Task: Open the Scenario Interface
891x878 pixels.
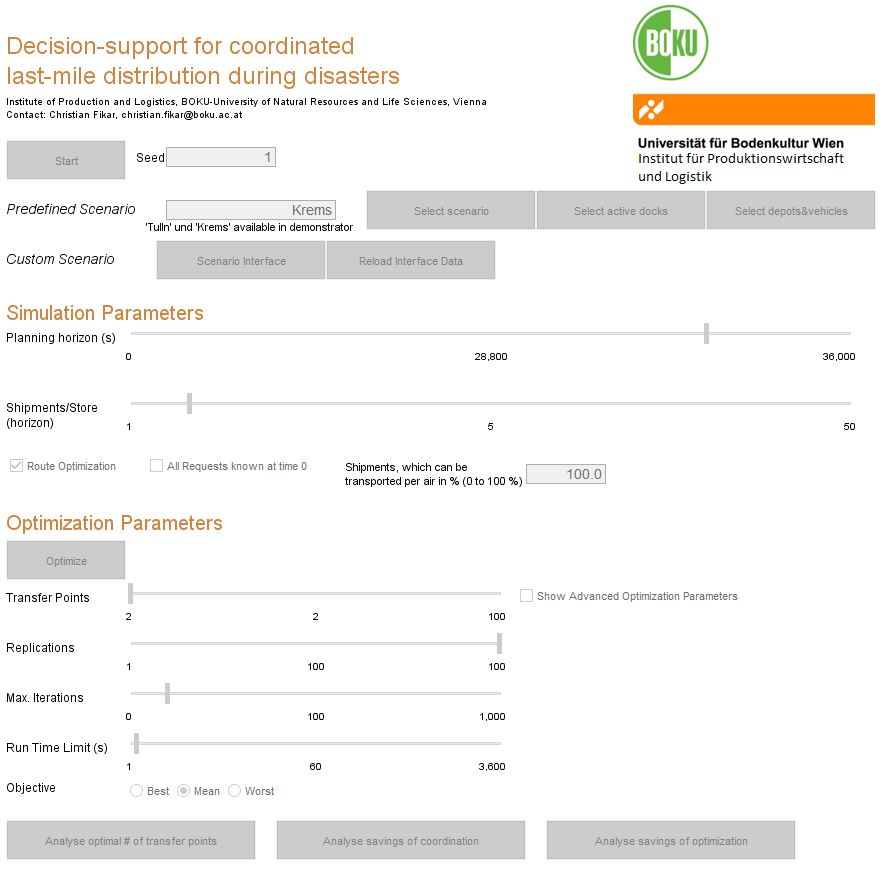Action: pyautogui.click(x=240, y=260)
